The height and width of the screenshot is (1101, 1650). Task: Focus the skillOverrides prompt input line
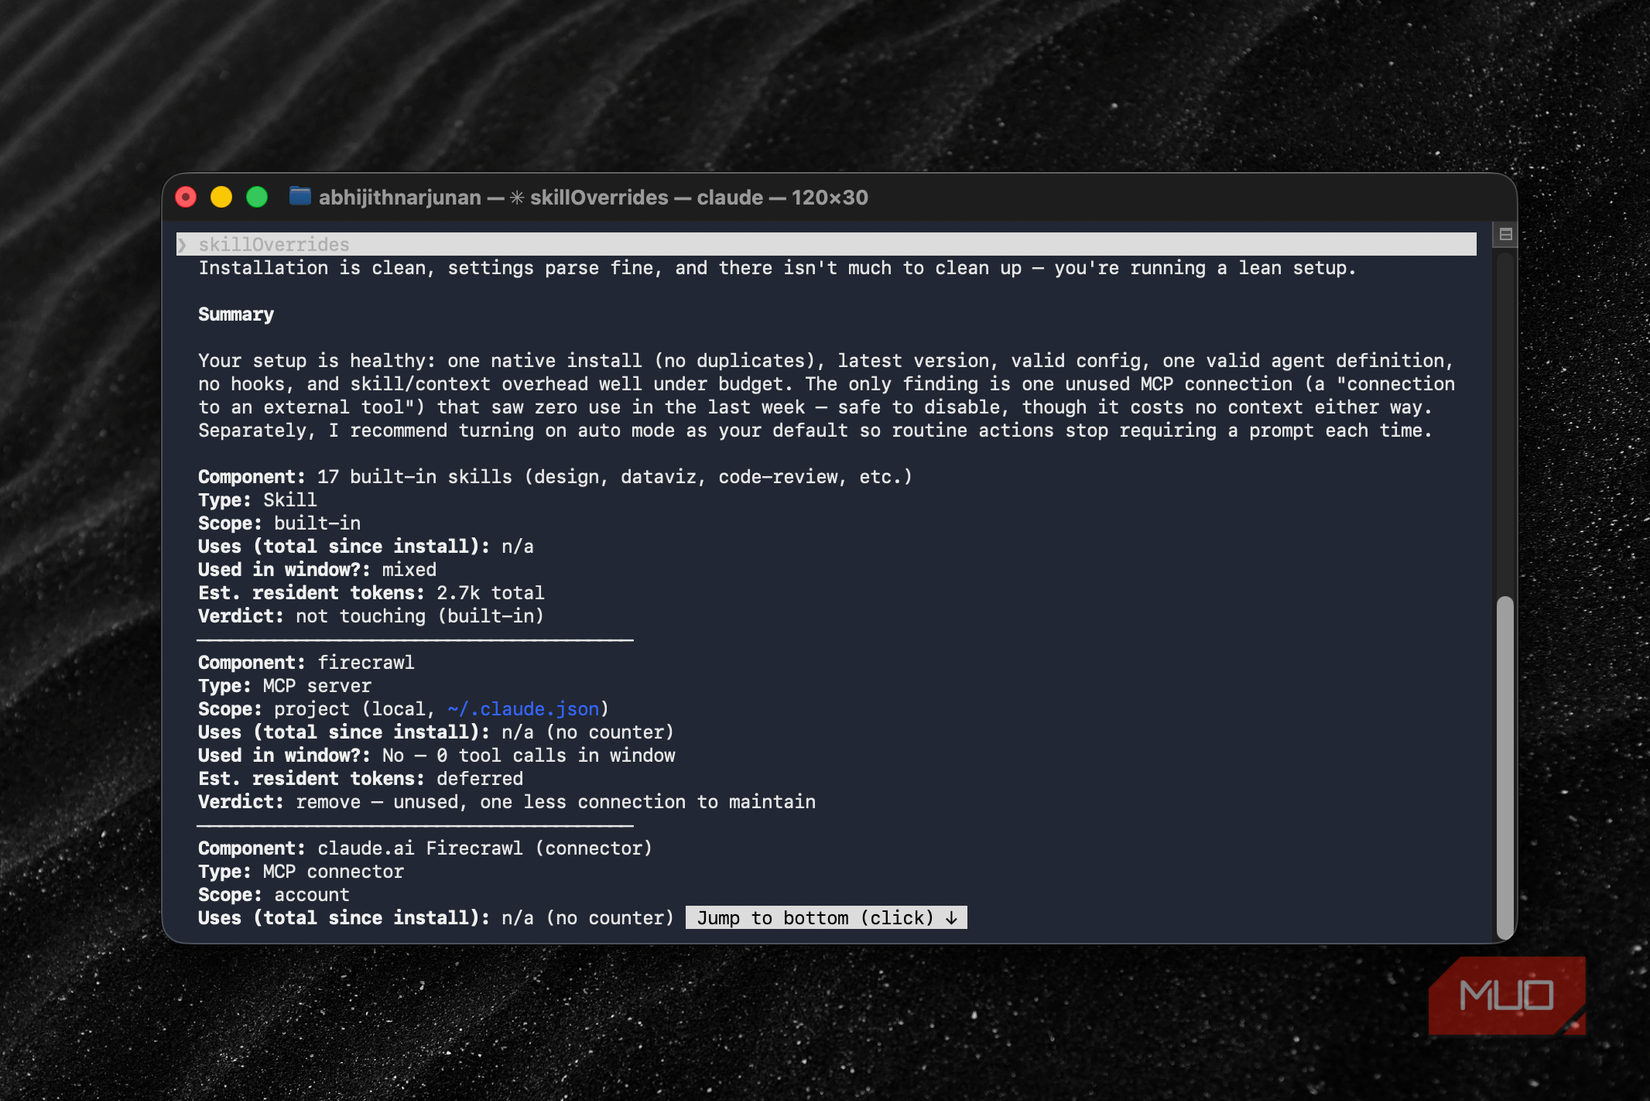826,244
